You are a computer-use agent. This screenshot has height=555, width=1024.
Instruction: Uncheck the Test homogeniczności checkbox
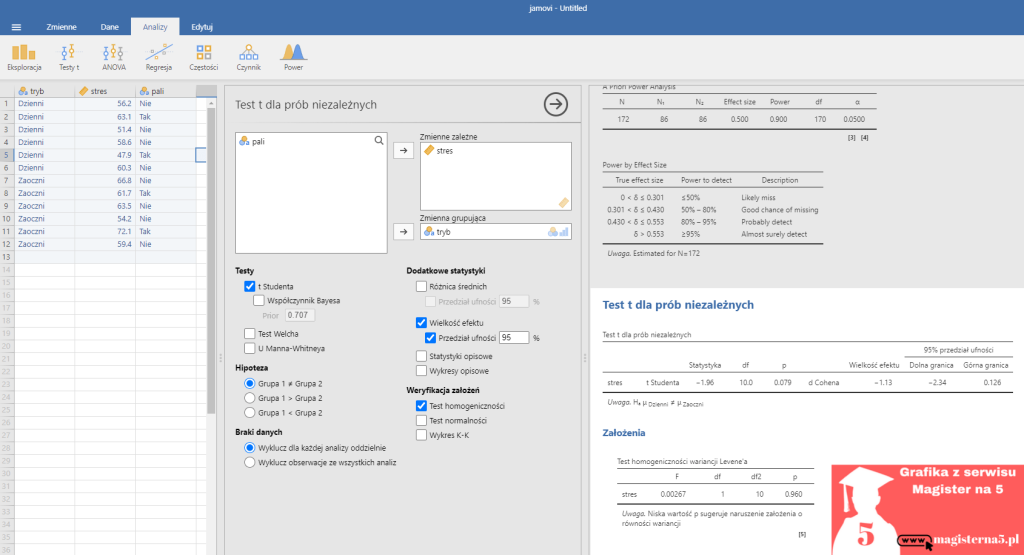coord(421,406)
